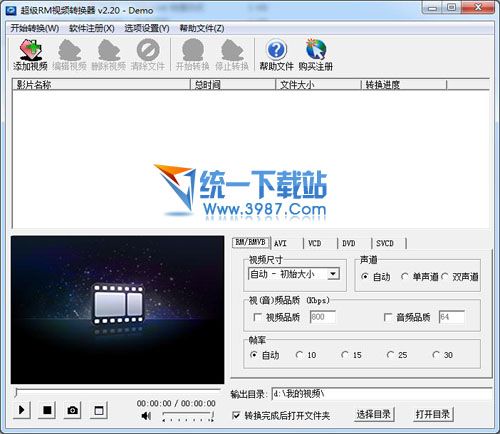Click the 停止转换 stop conversion toolbar icon
Viewport: 500px width, 434px height.
click(232, 55)
